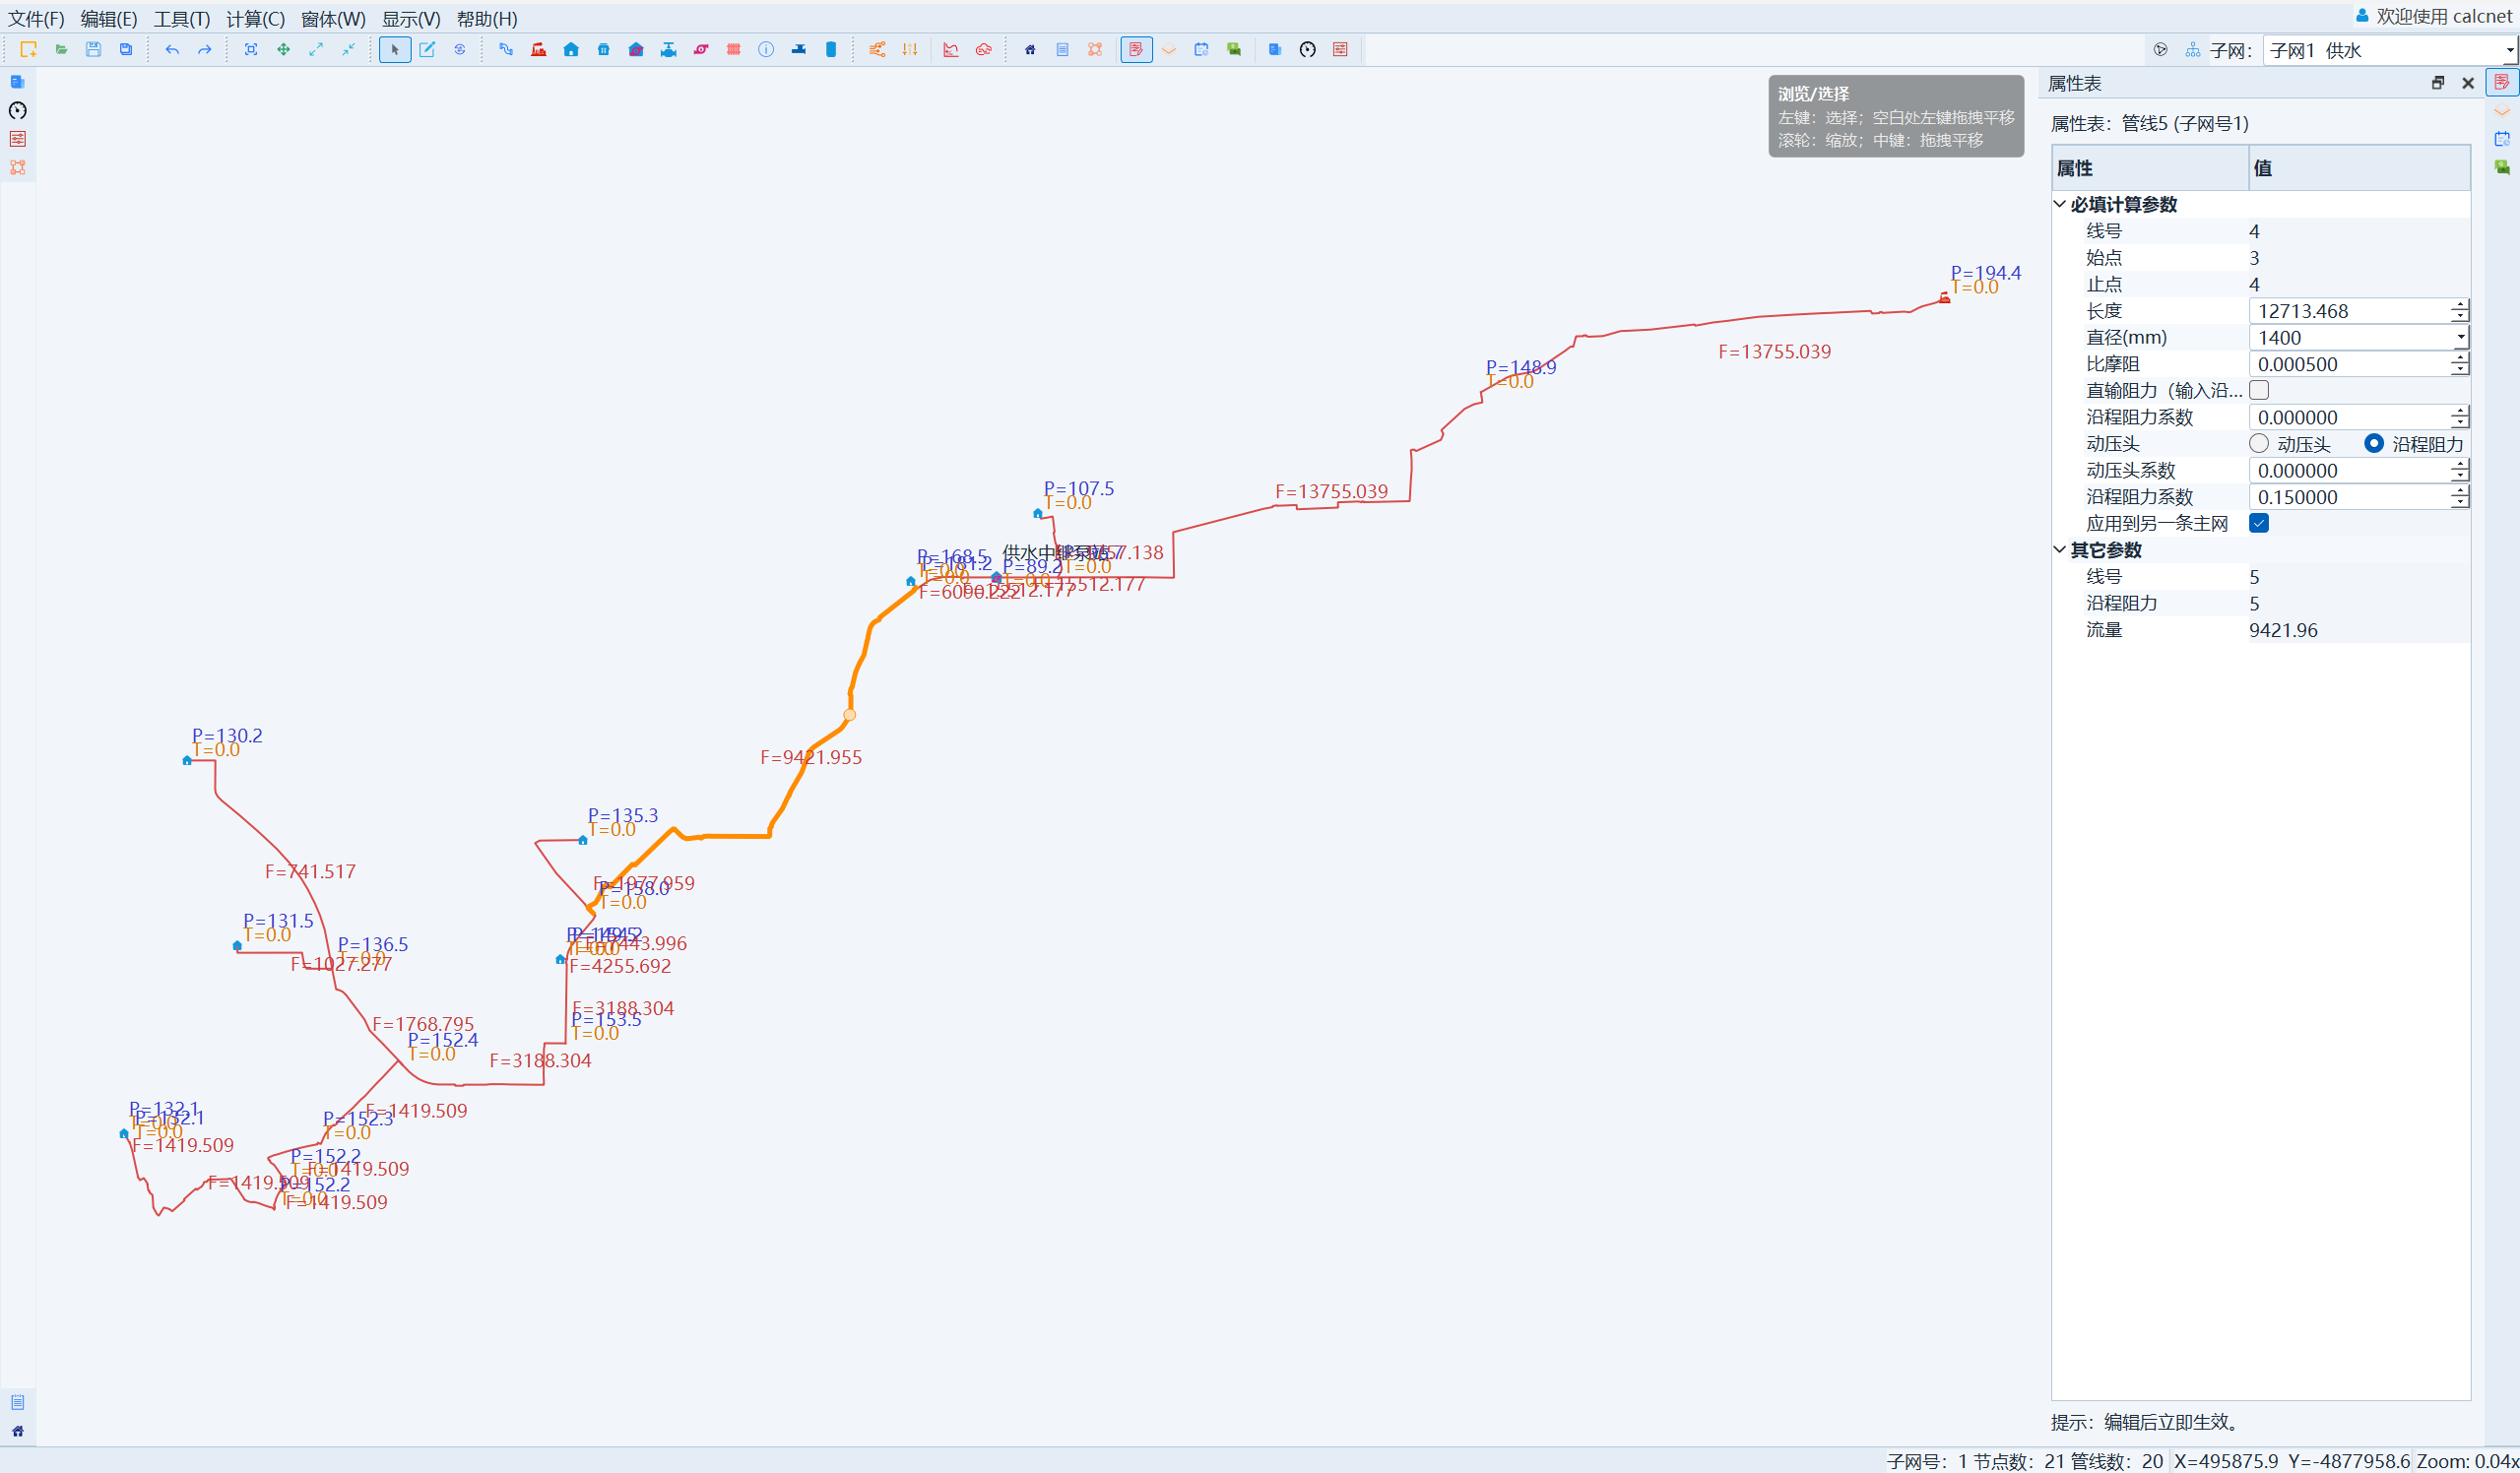Click the new file toolbar icon
The height and width of the screenshot is (1473, 2520).
[28, 49]
